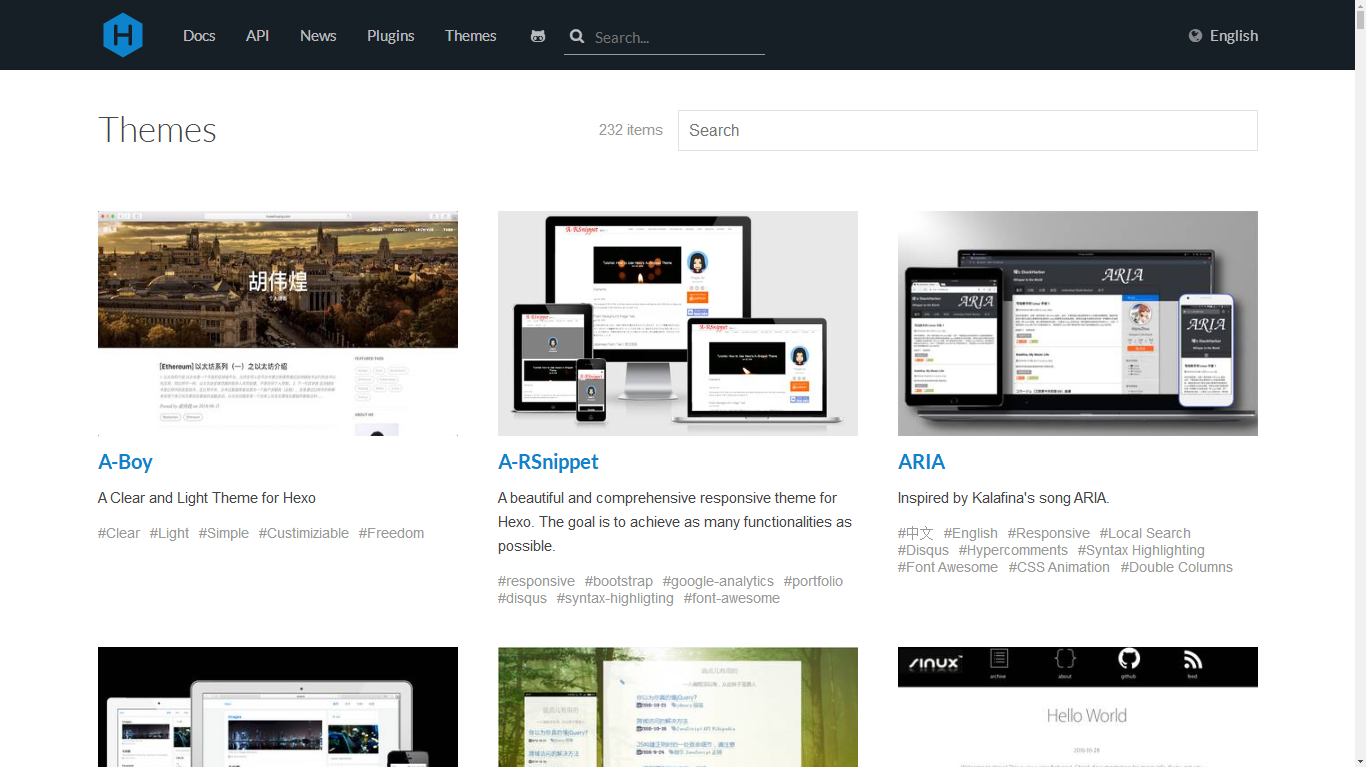The width and height of the screenshot is (1366, 767).
Task: Click the magnifier icon in navbar
Action: [x=577, y=36]
